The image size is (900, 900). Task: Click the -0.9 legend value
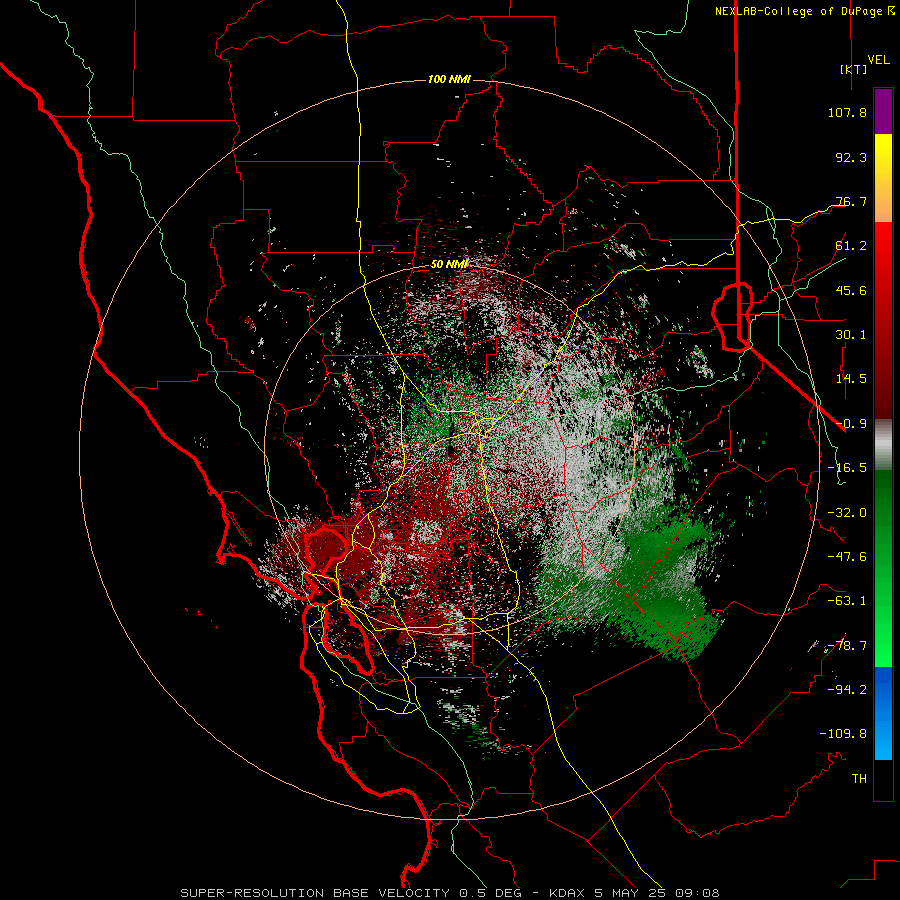pyautogui.click(x=851, y=424)
